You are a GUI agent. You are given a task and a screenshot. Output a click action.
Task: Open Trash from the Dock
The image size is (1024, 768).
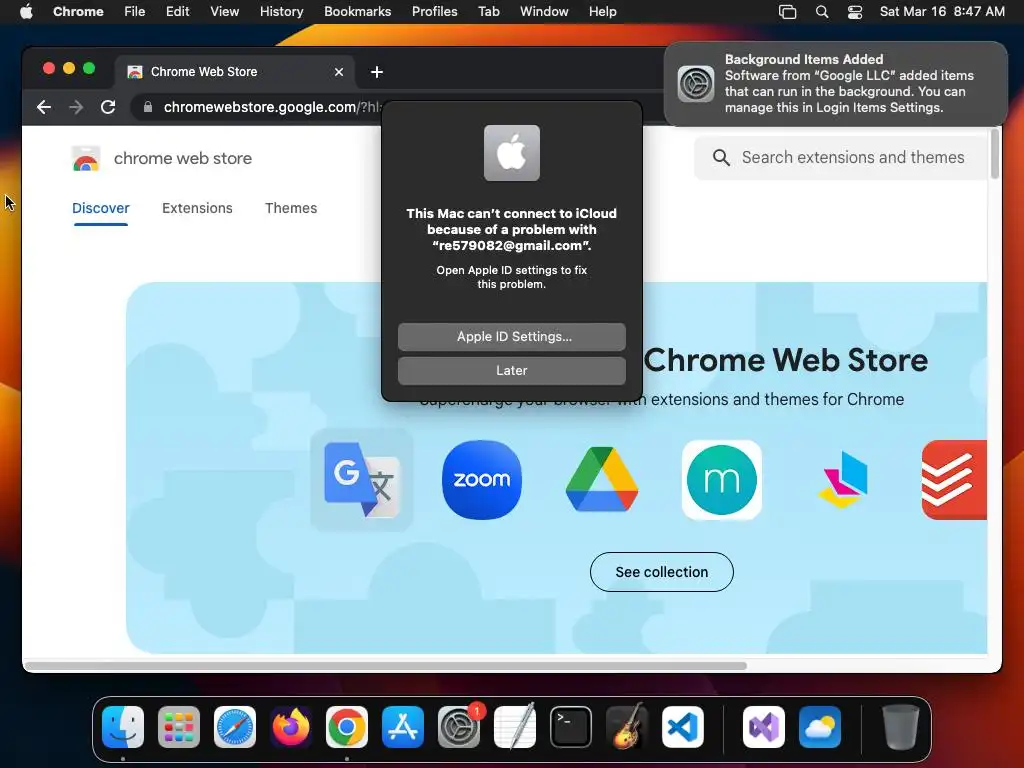[901, 727]
